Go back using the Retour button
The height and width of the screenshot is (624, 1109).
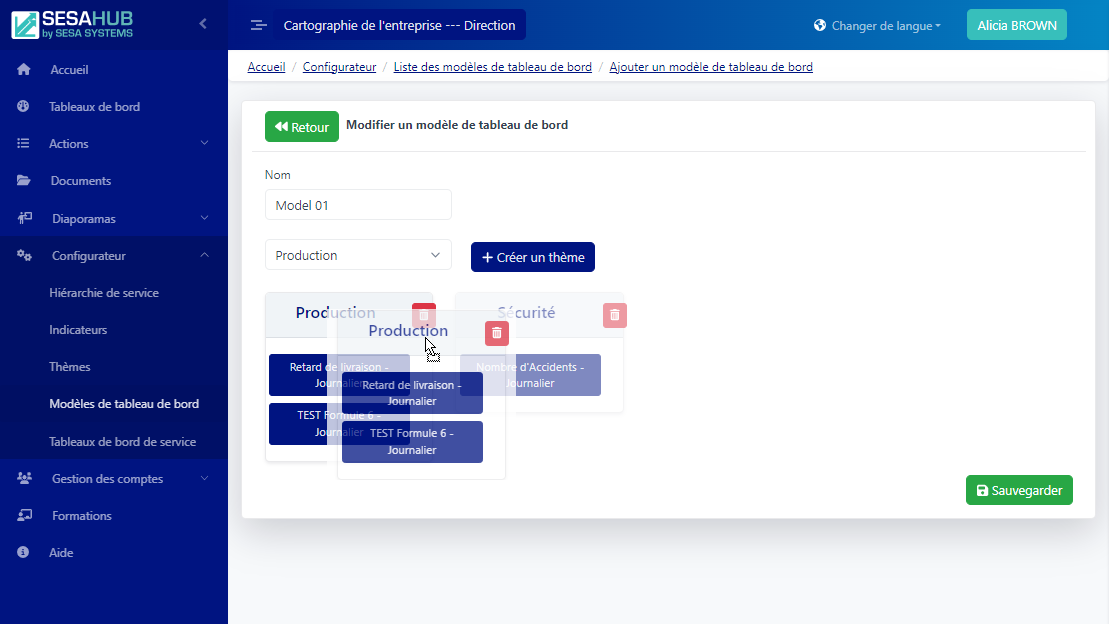(x=301, y=127)
